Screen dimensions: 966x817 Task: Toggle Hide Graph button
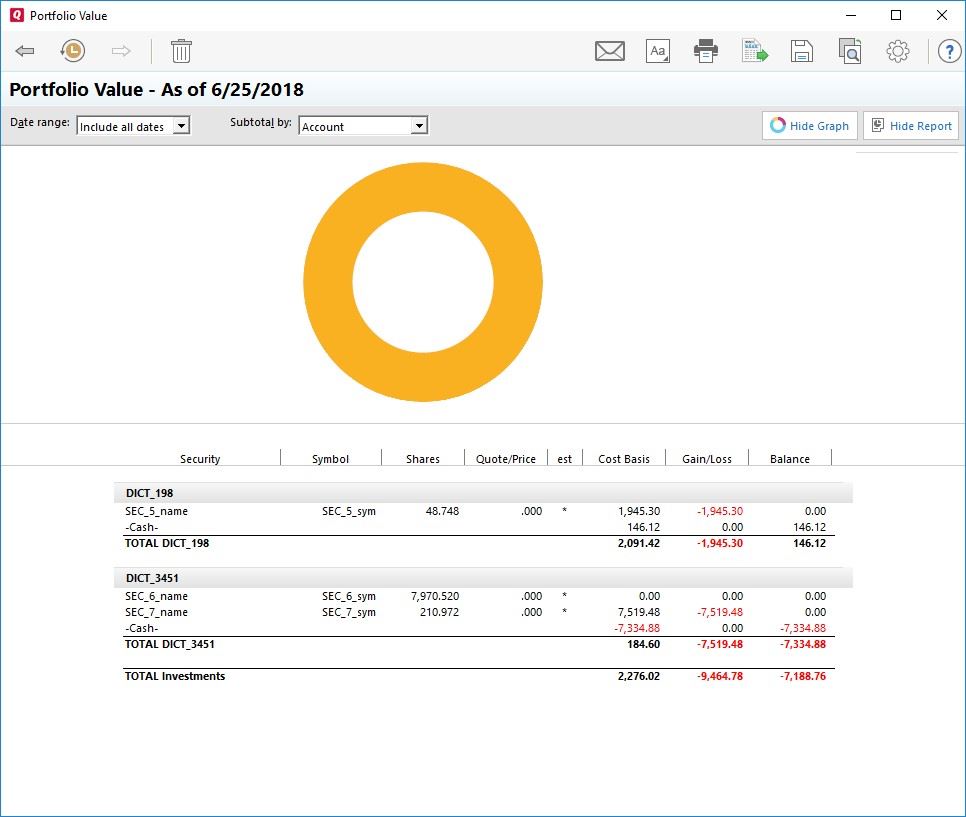(x=809, y=126)
